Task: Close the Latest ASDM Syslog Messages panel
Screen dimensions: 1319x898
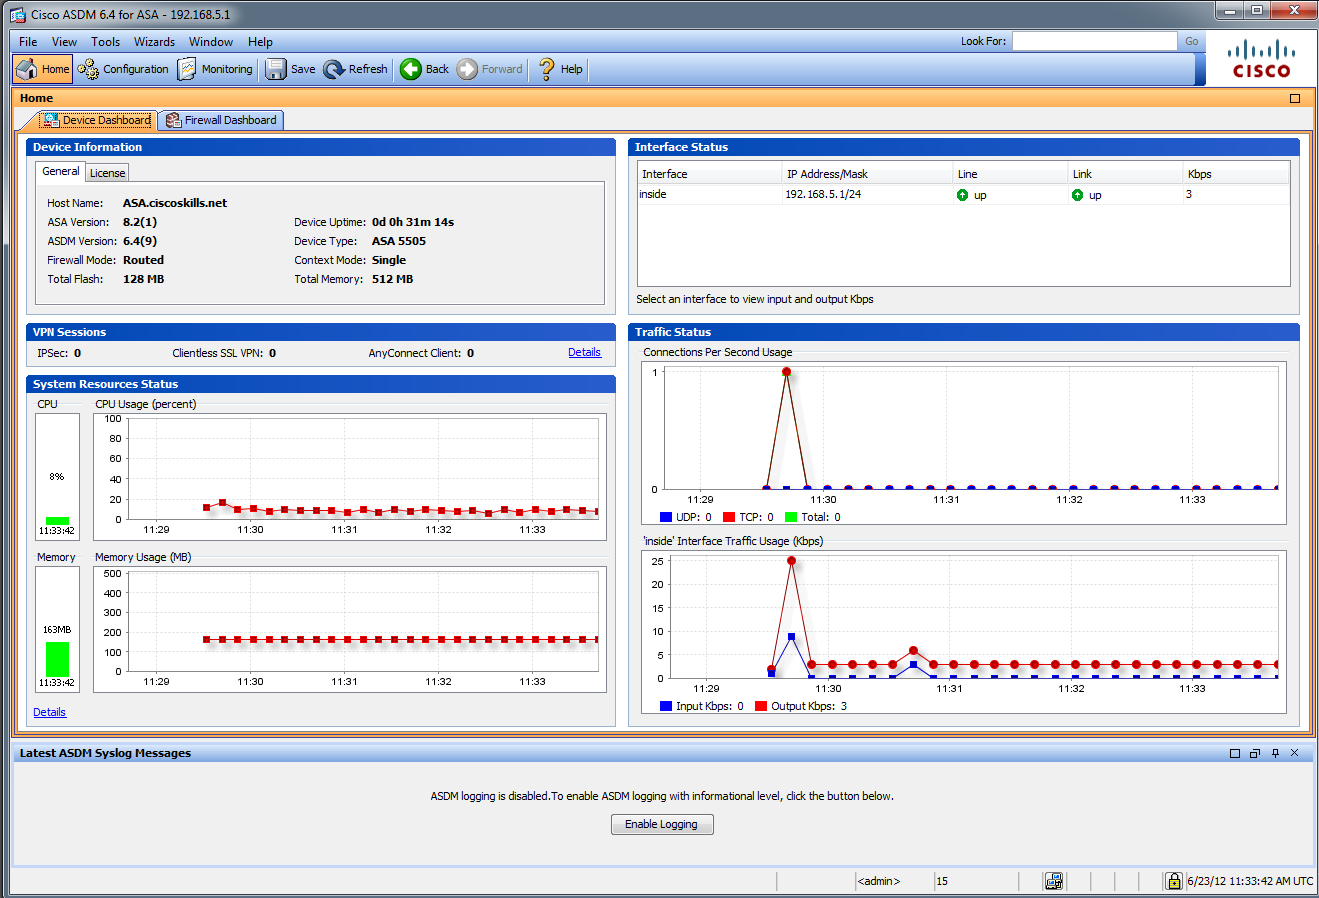Action: (x=1295, y=753)
